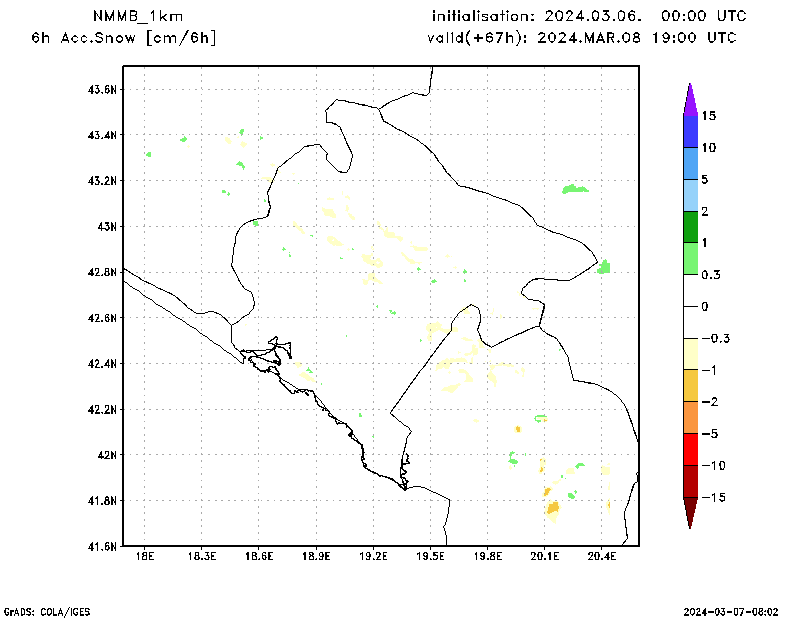Pick the bright red -5 to -10 legend swatch
This screenshot has width=800, height=618.
(x=690, y=450)
